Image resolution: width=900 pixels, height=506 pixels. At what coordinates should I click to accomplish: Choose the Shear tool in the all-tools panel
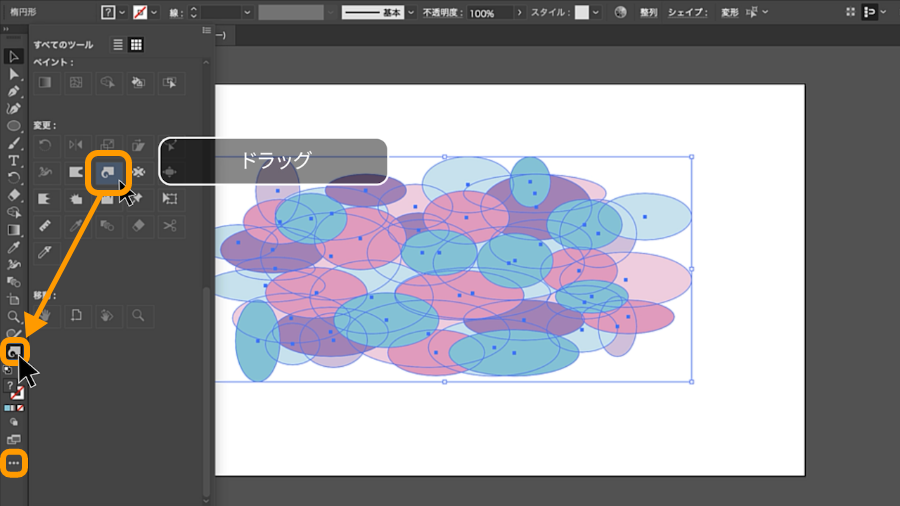point(138,145)
